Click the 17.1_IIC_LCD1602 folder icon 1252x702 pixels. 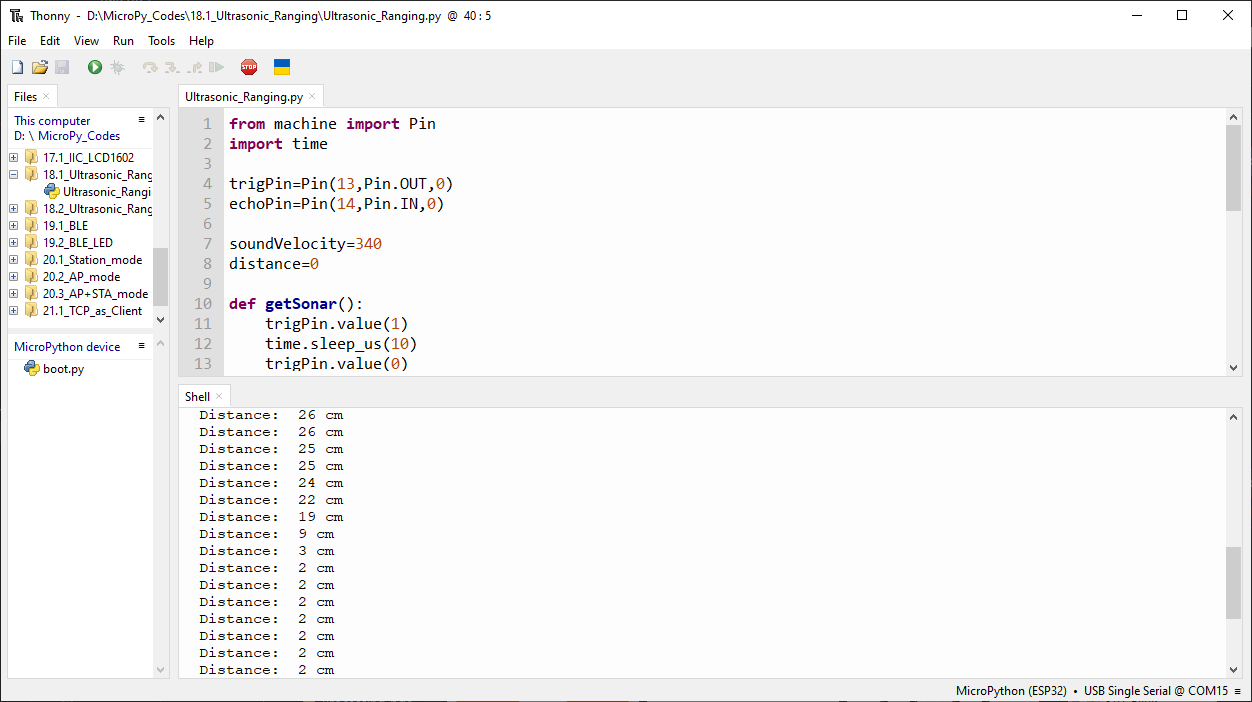32,157
